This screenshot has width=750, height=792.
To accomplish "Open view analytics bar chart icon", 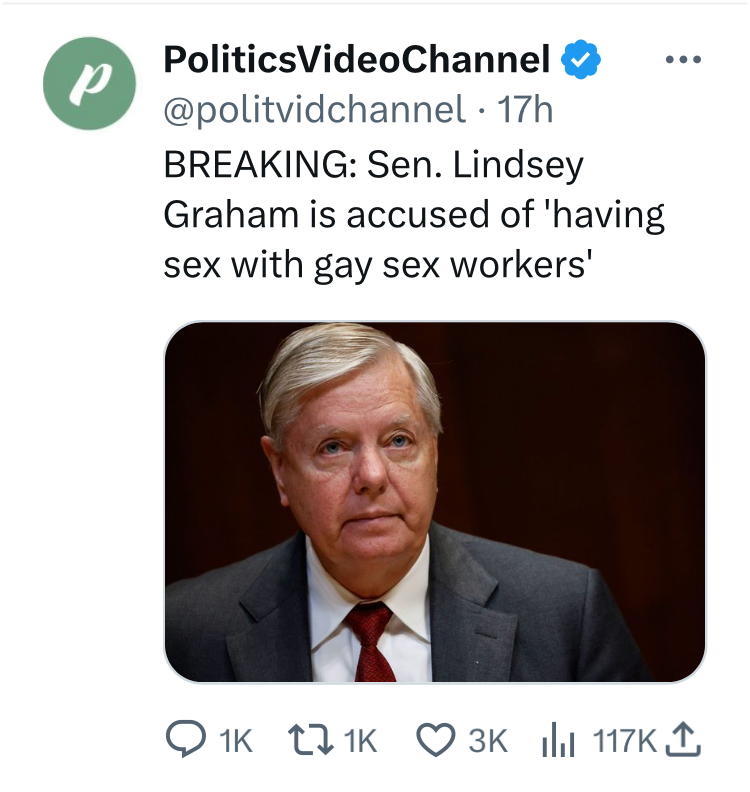I will [x=558, y=741].
